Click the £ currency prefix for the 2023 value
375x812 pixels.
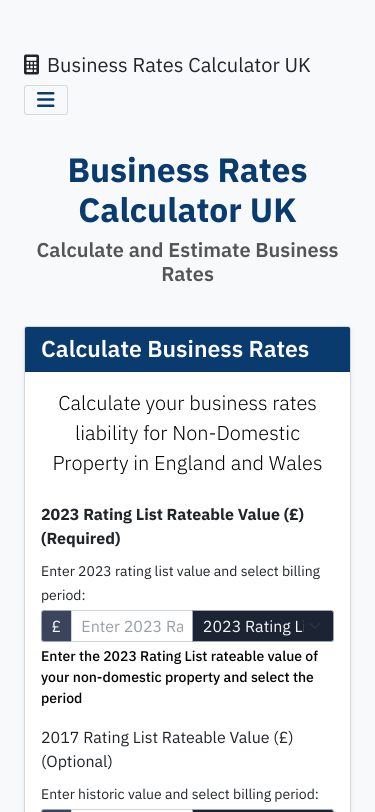(56, 626)
